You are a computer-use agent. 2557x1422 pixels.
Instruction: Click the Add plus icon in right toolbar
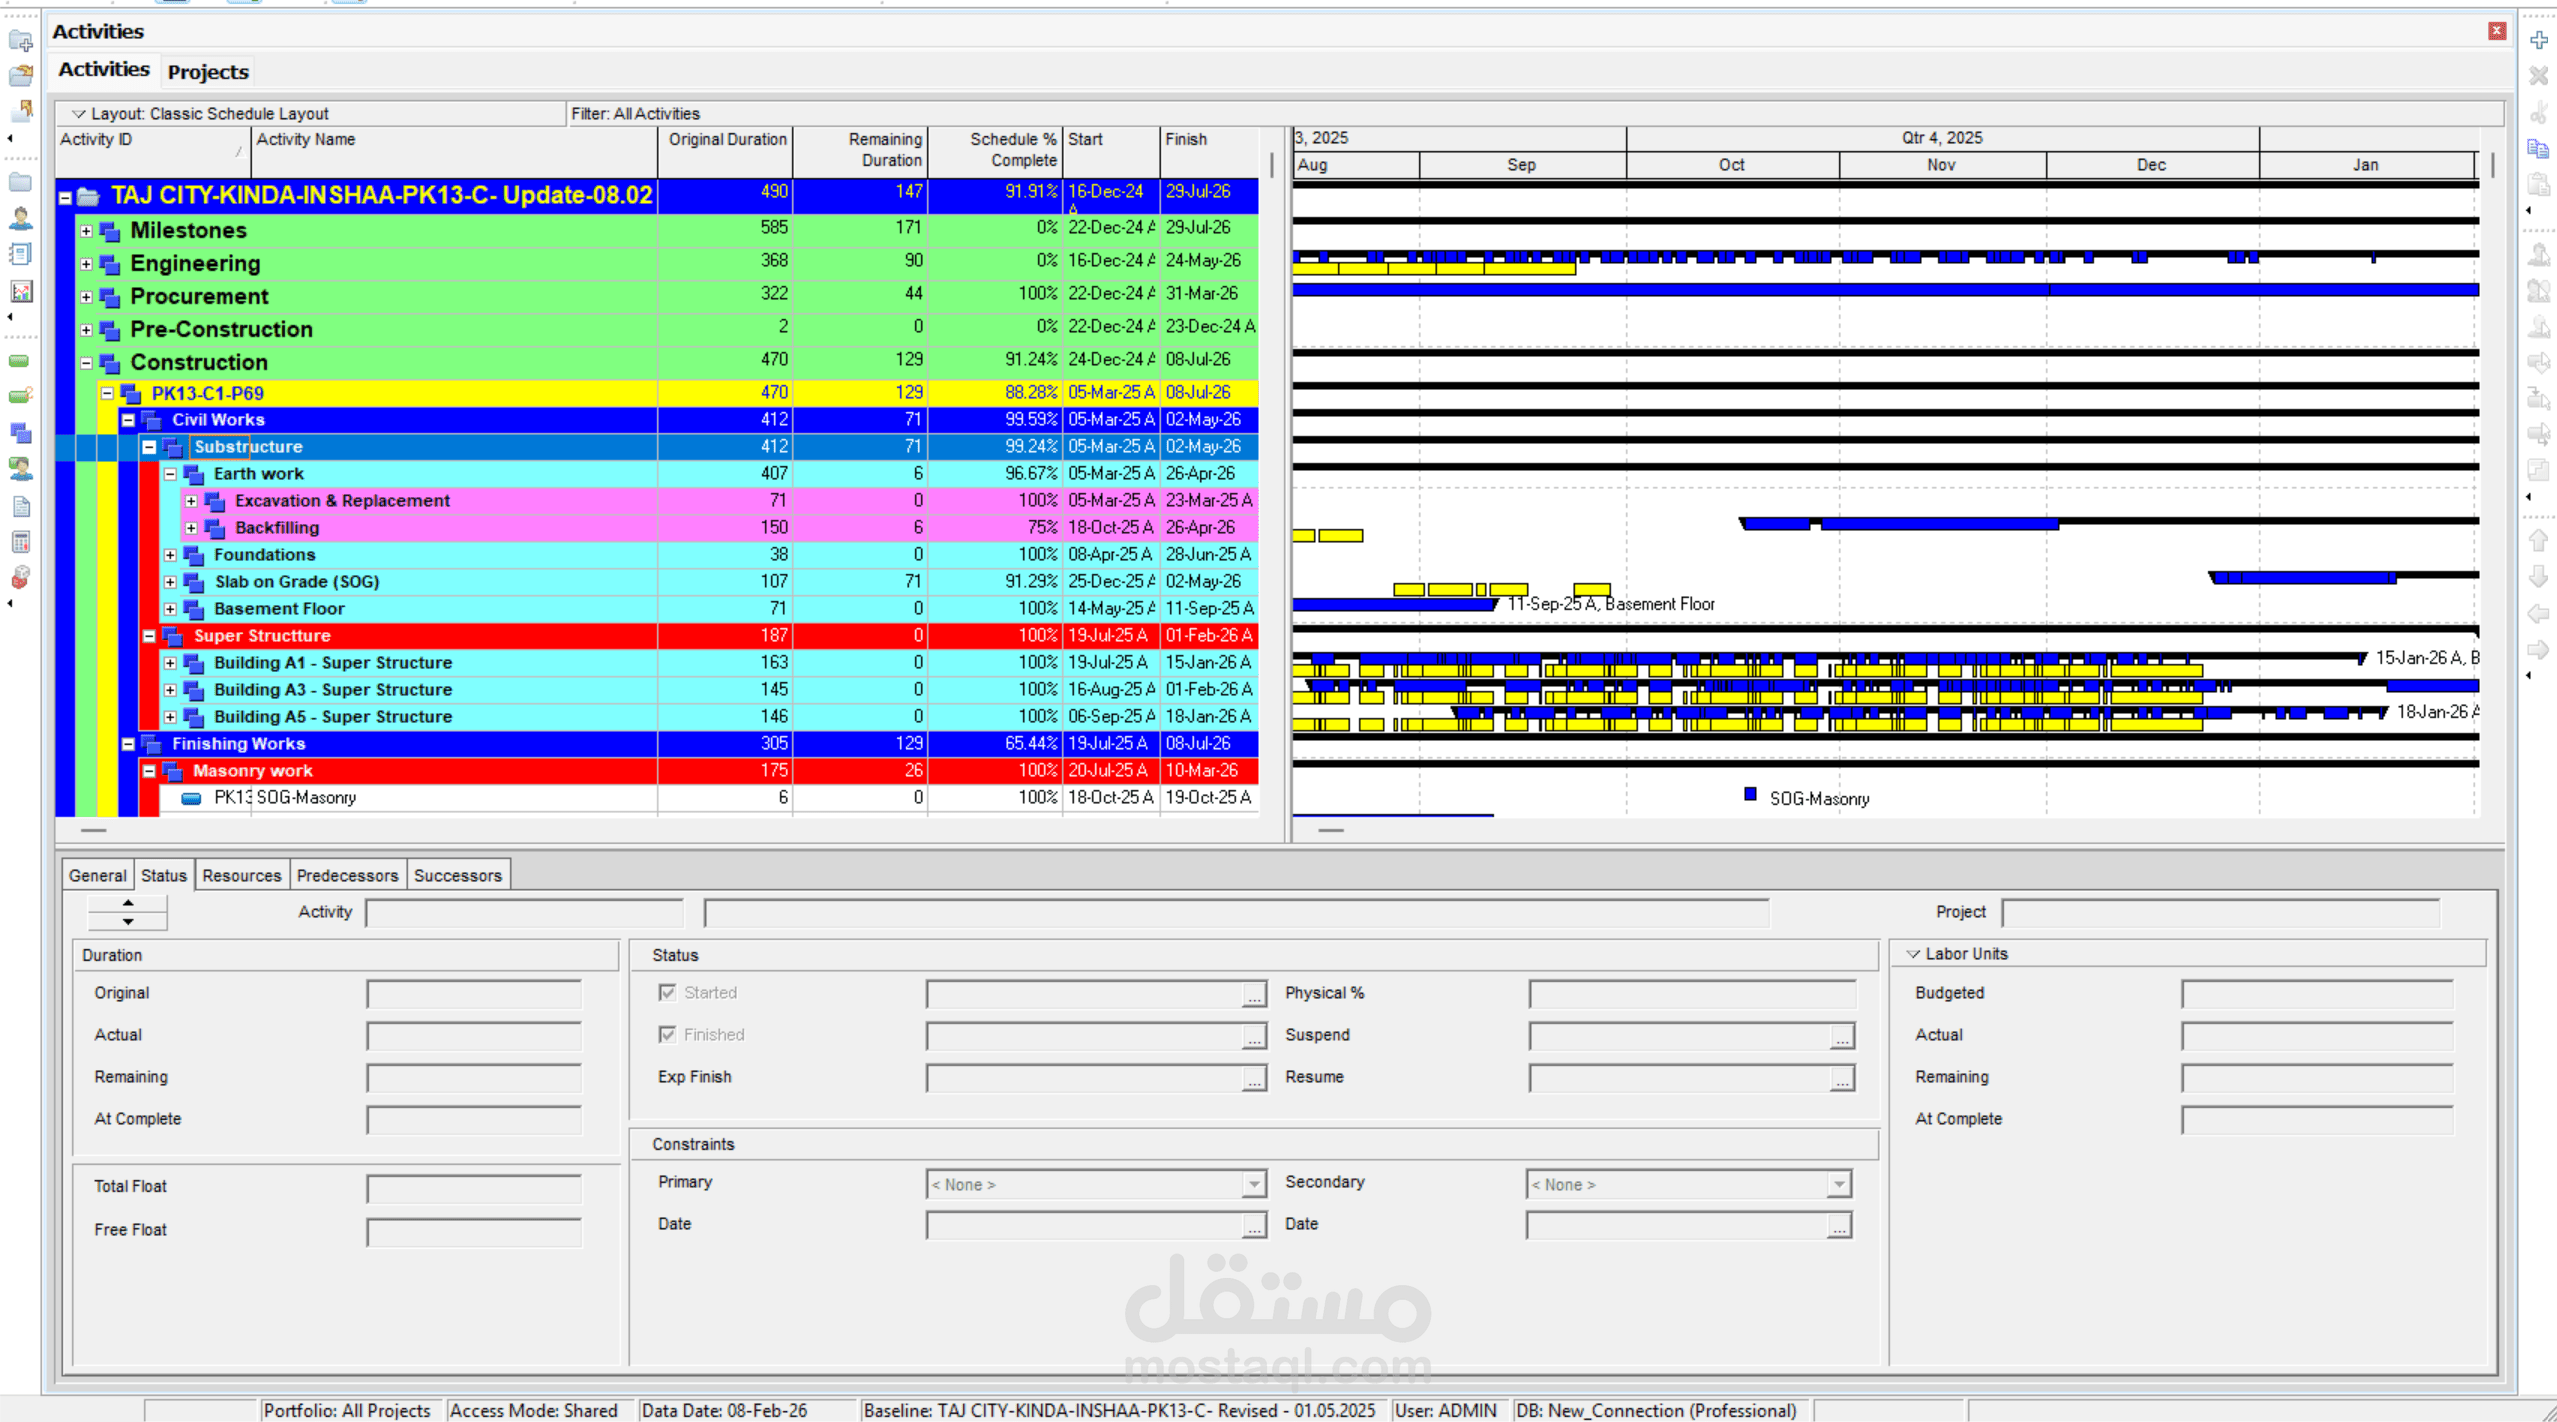click(x=2539, y=40)
